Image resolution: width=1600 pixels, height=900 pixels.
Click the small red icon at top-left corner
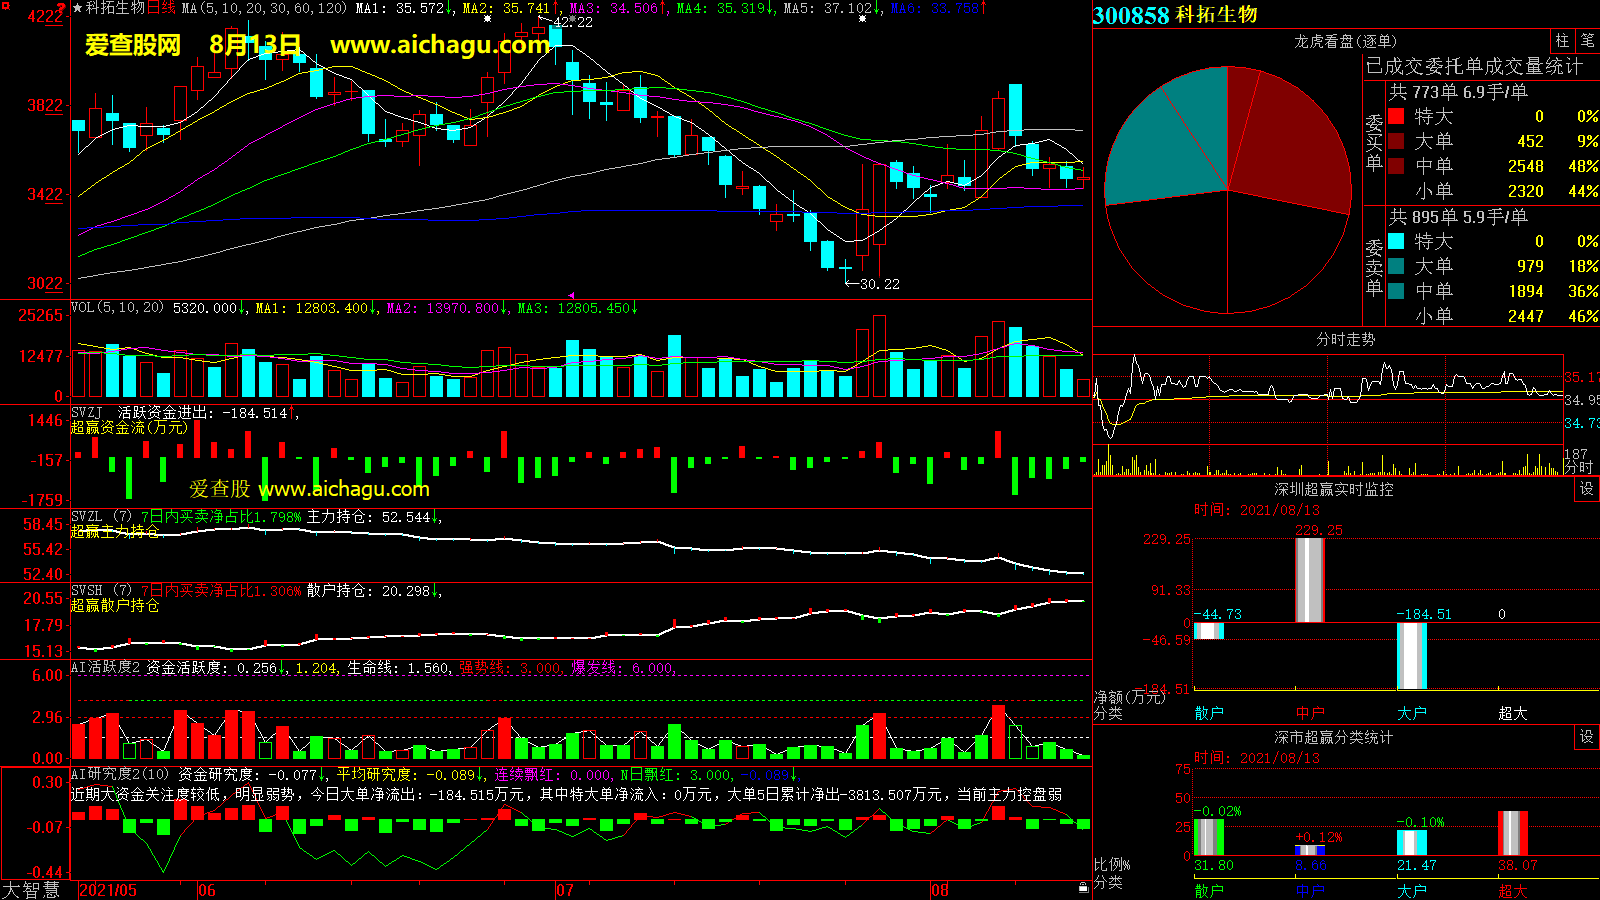point(62,7)
